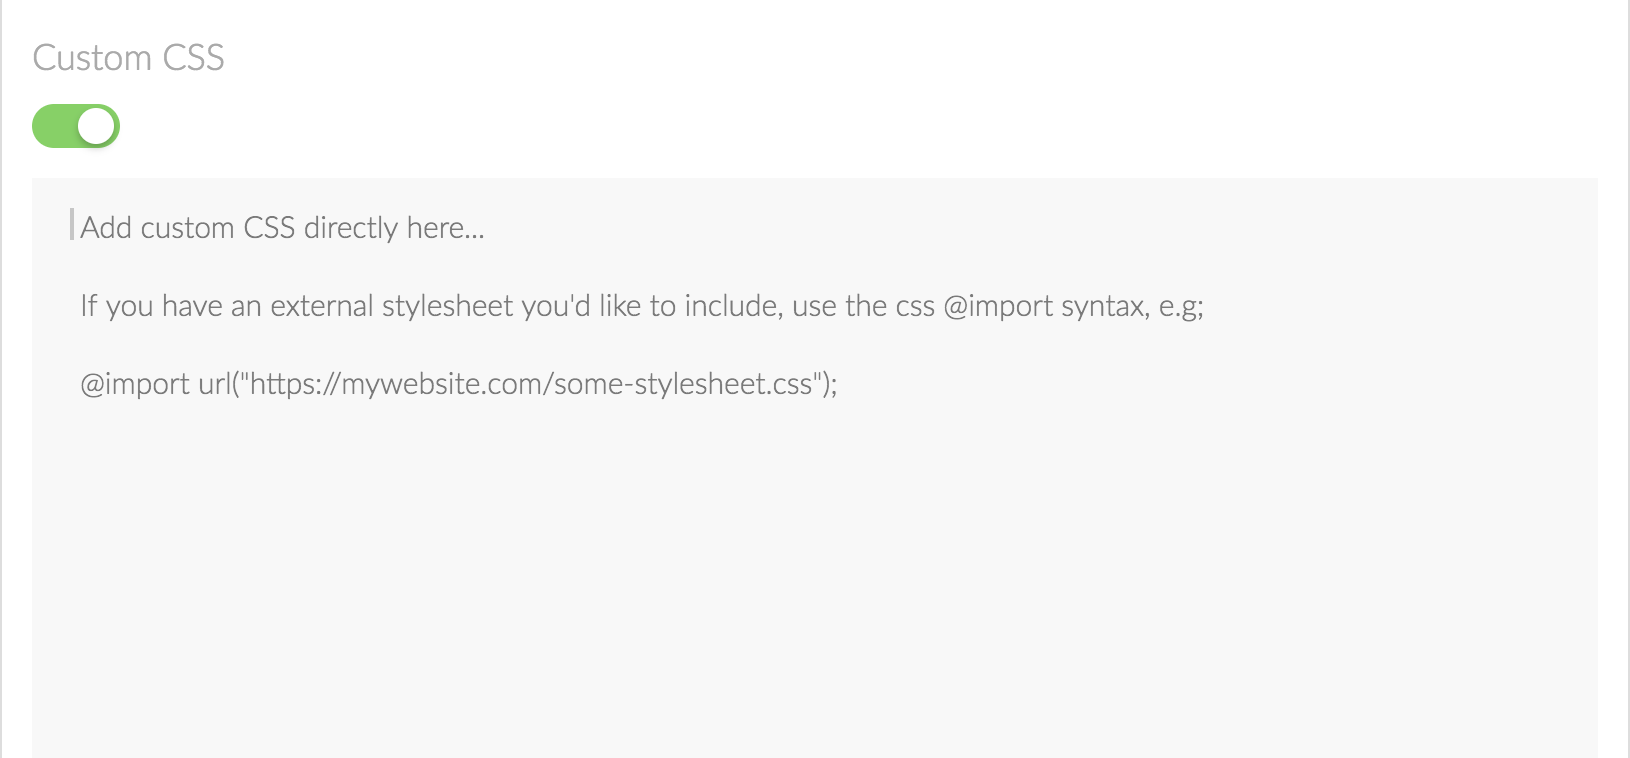Image resolution: width=1630 pixels, height=758 pixels.
Task: Click the placeholder line about external stylesheet
Action: click(641, 306)
